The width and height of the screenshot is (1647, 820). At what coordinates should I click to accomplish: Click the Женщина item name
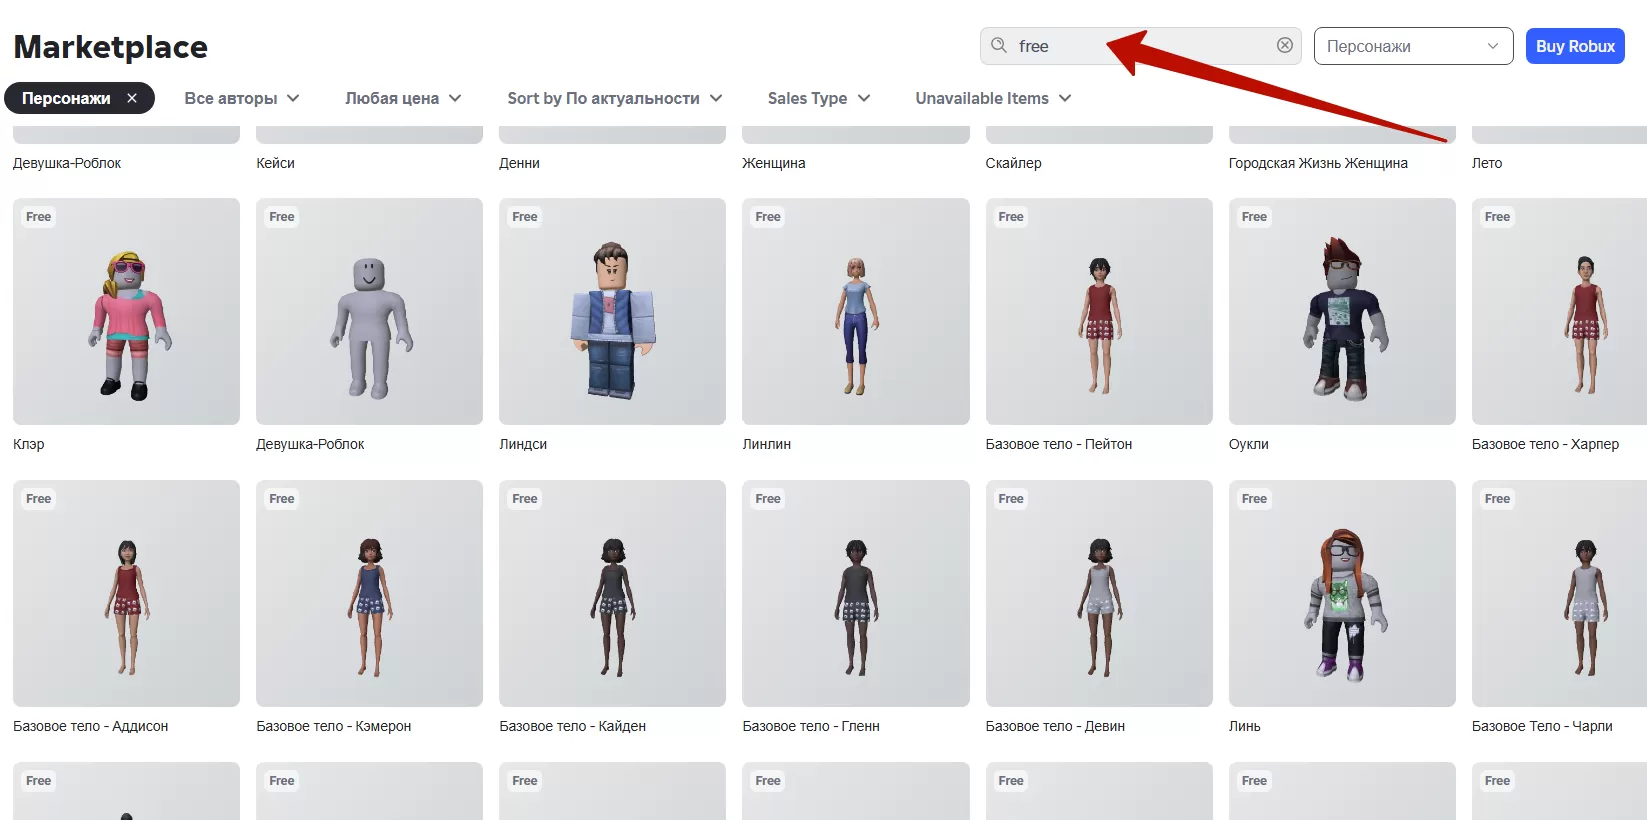(773, 163)
